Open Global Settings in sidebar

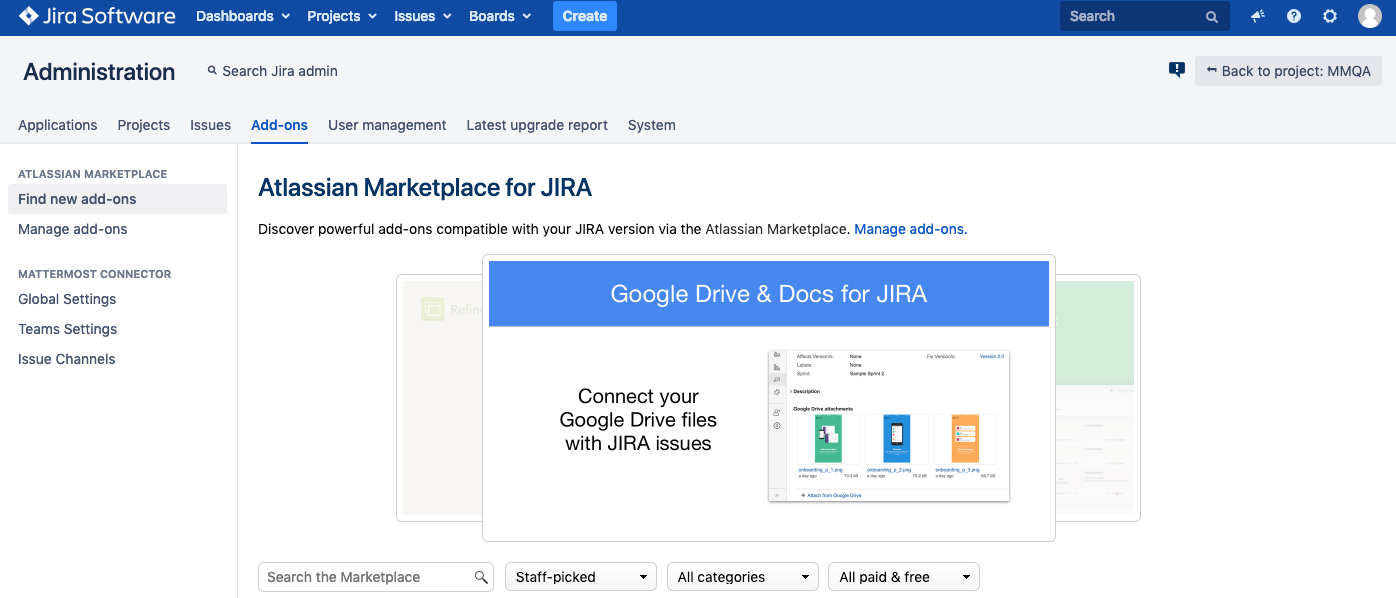tap(67, 299)
